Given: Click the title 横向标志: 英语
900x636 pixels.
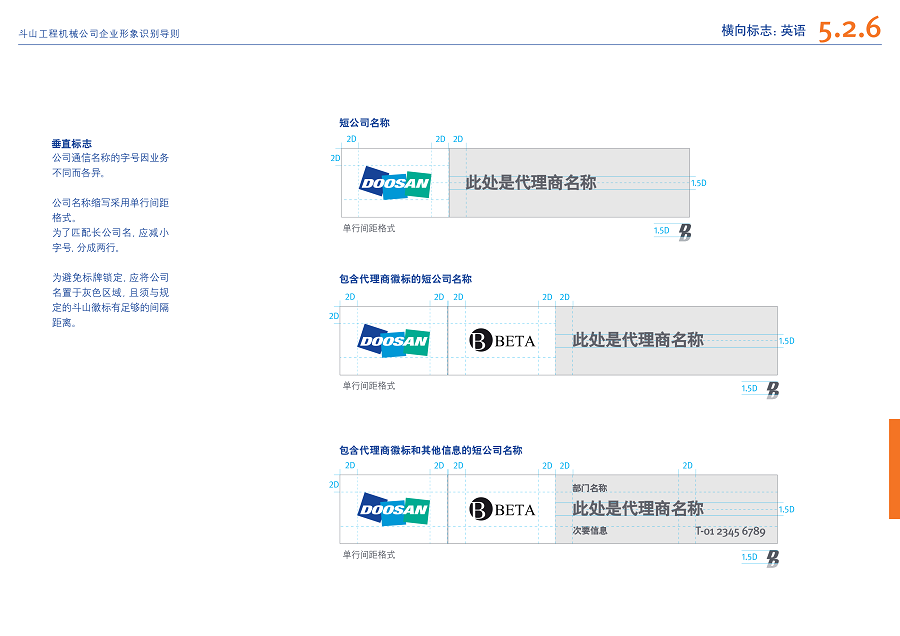Looking at the screenshot, I should click(763, 30).
